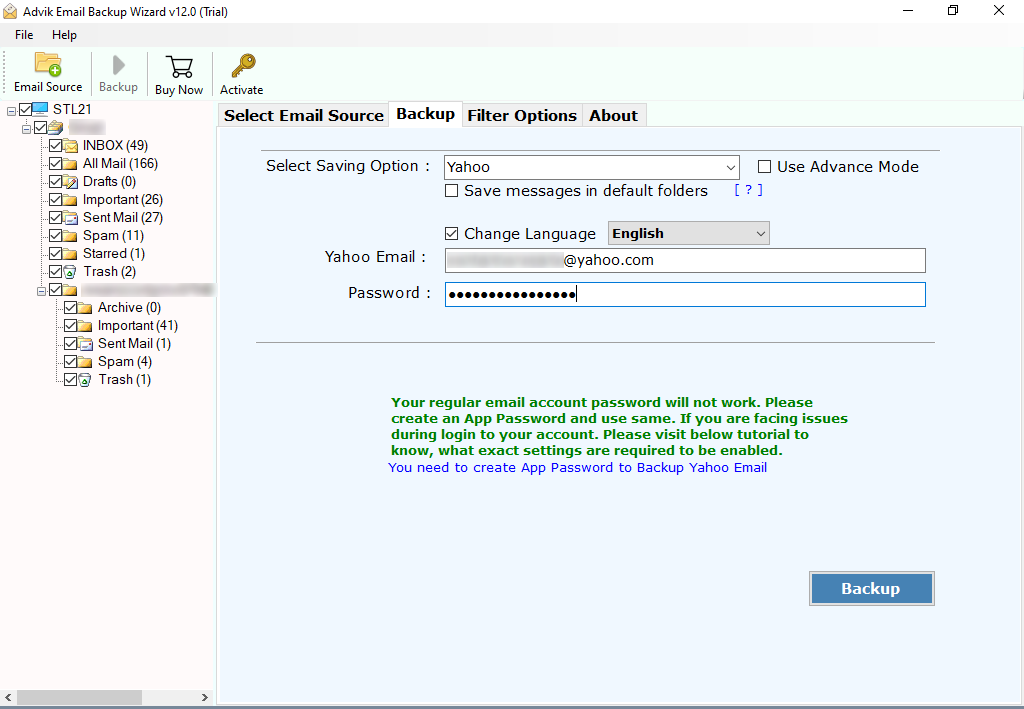Screen dimensions: 1024x709
Task: Select the INBOX (49) envelope folder icon
Action: point(70,146)
